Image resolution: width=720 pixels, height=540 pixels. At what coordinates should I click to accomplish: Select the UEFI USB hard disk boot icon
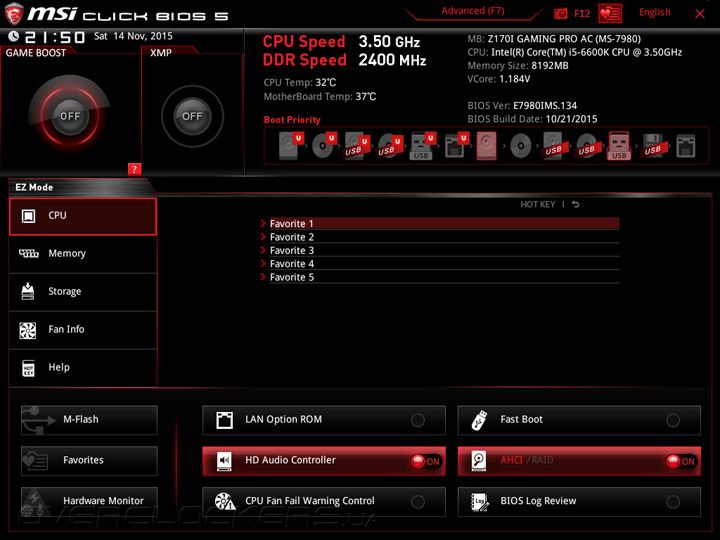click(357, 146)
